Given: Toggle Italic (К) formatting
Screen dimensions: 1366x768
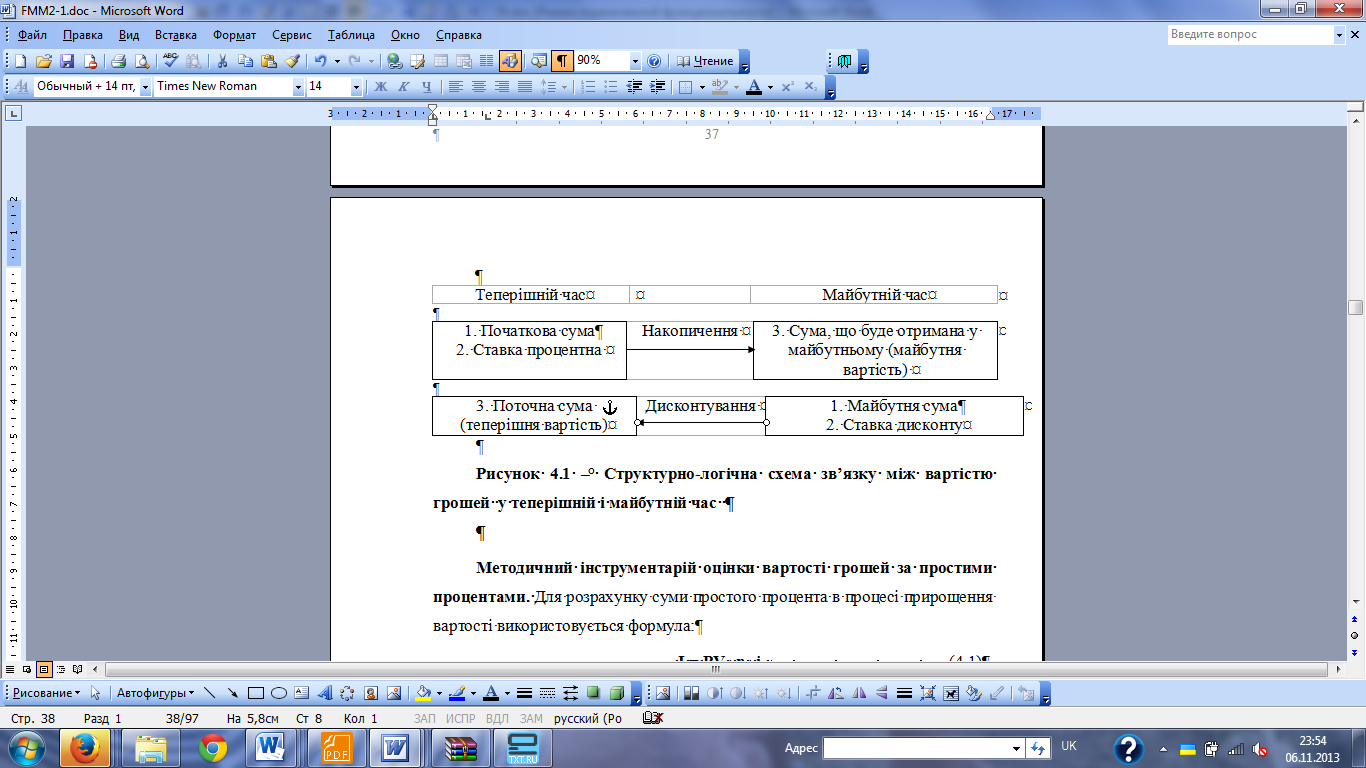Looking at the screenshot, I should tap(403, 87).
